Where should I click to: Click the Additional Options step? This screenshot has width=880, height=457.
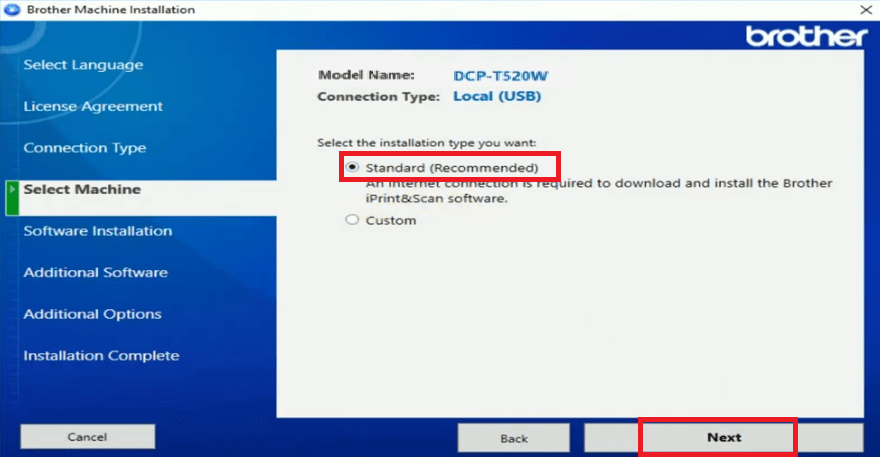(x=93, y=314)
